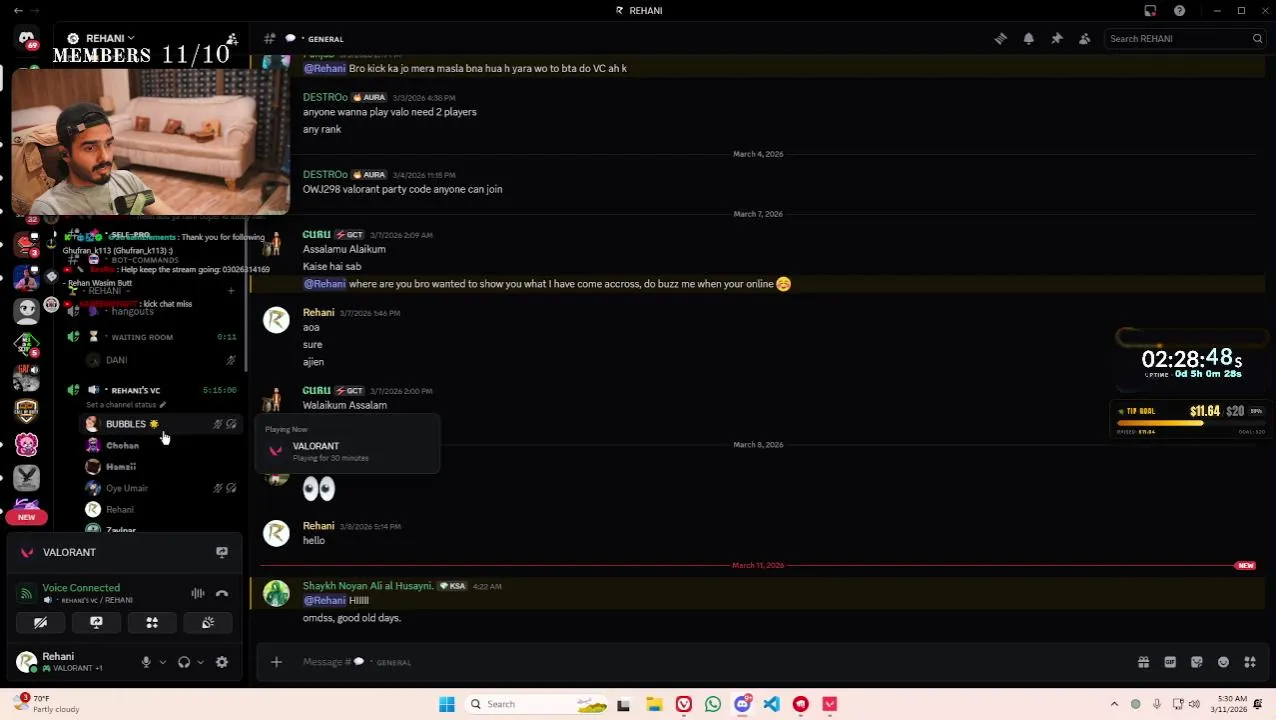Open the pink flower server icon
Viewport: 1276px width, 720px height.
pos(26,444)
